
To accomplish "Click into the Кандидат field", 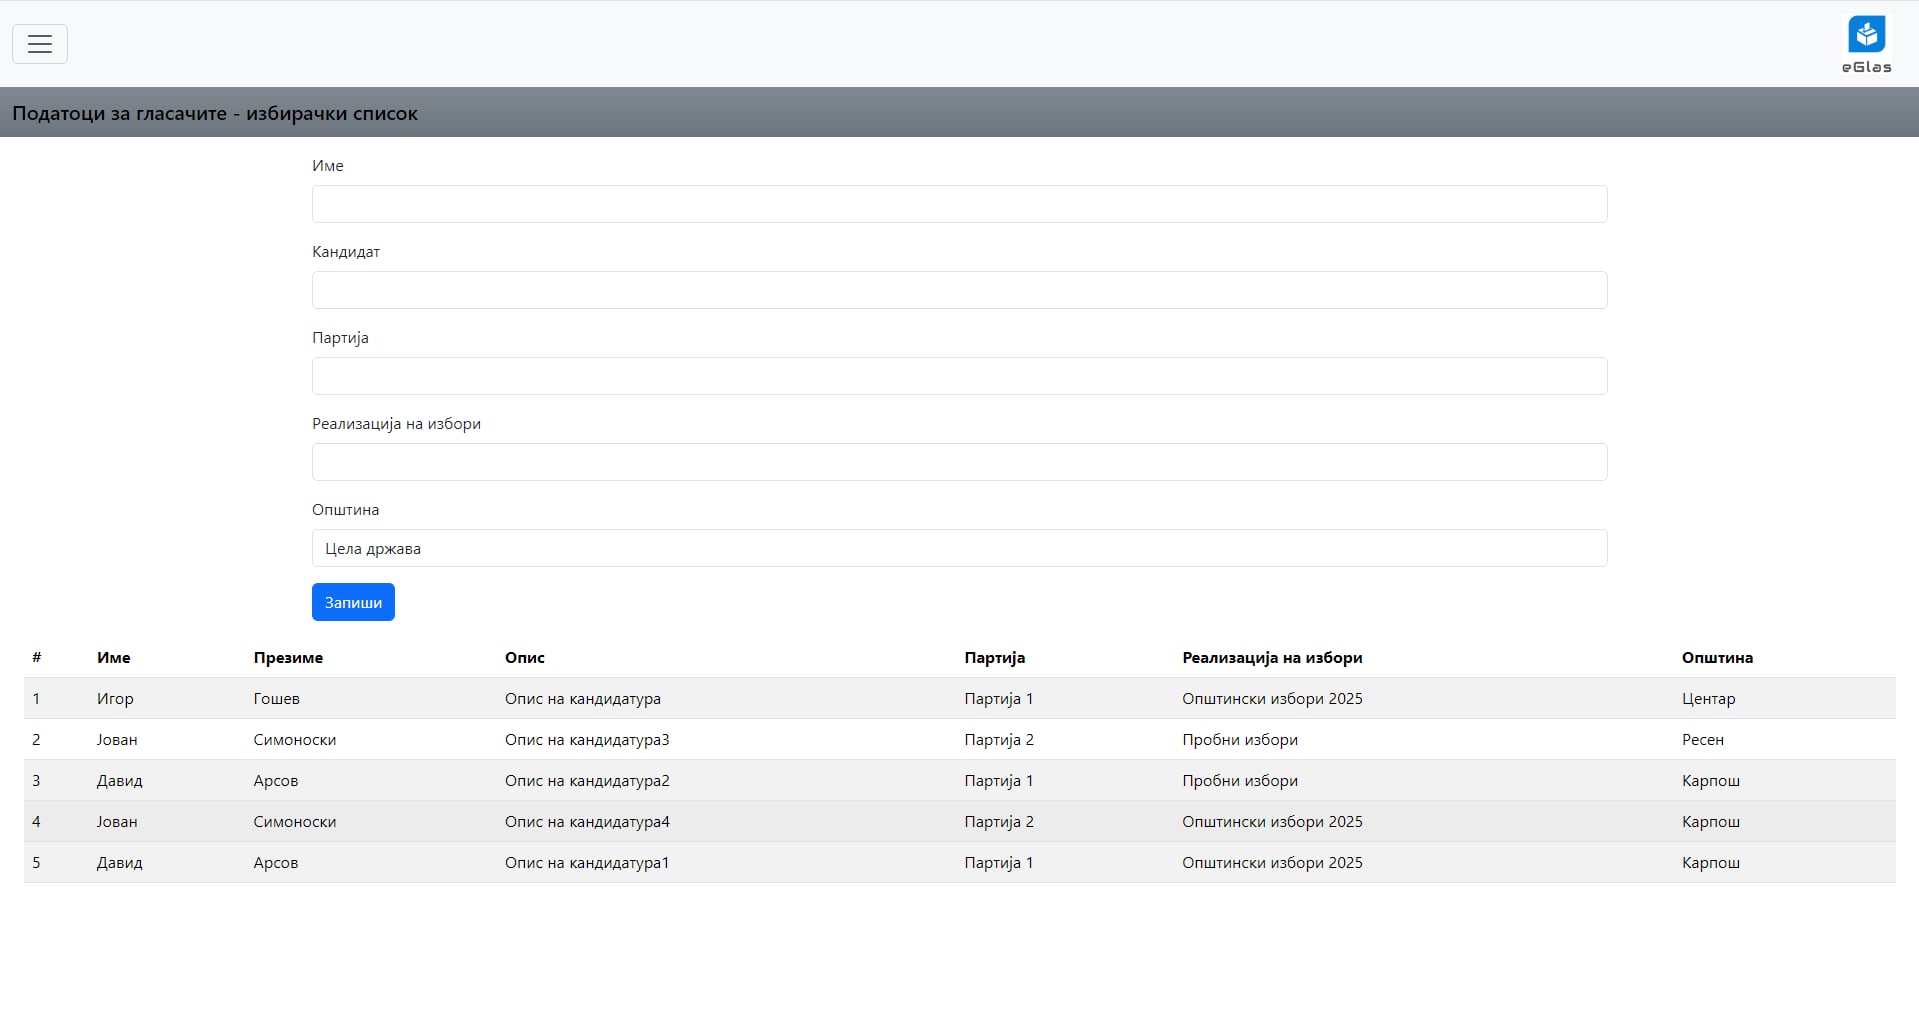I will click(959, 290).
